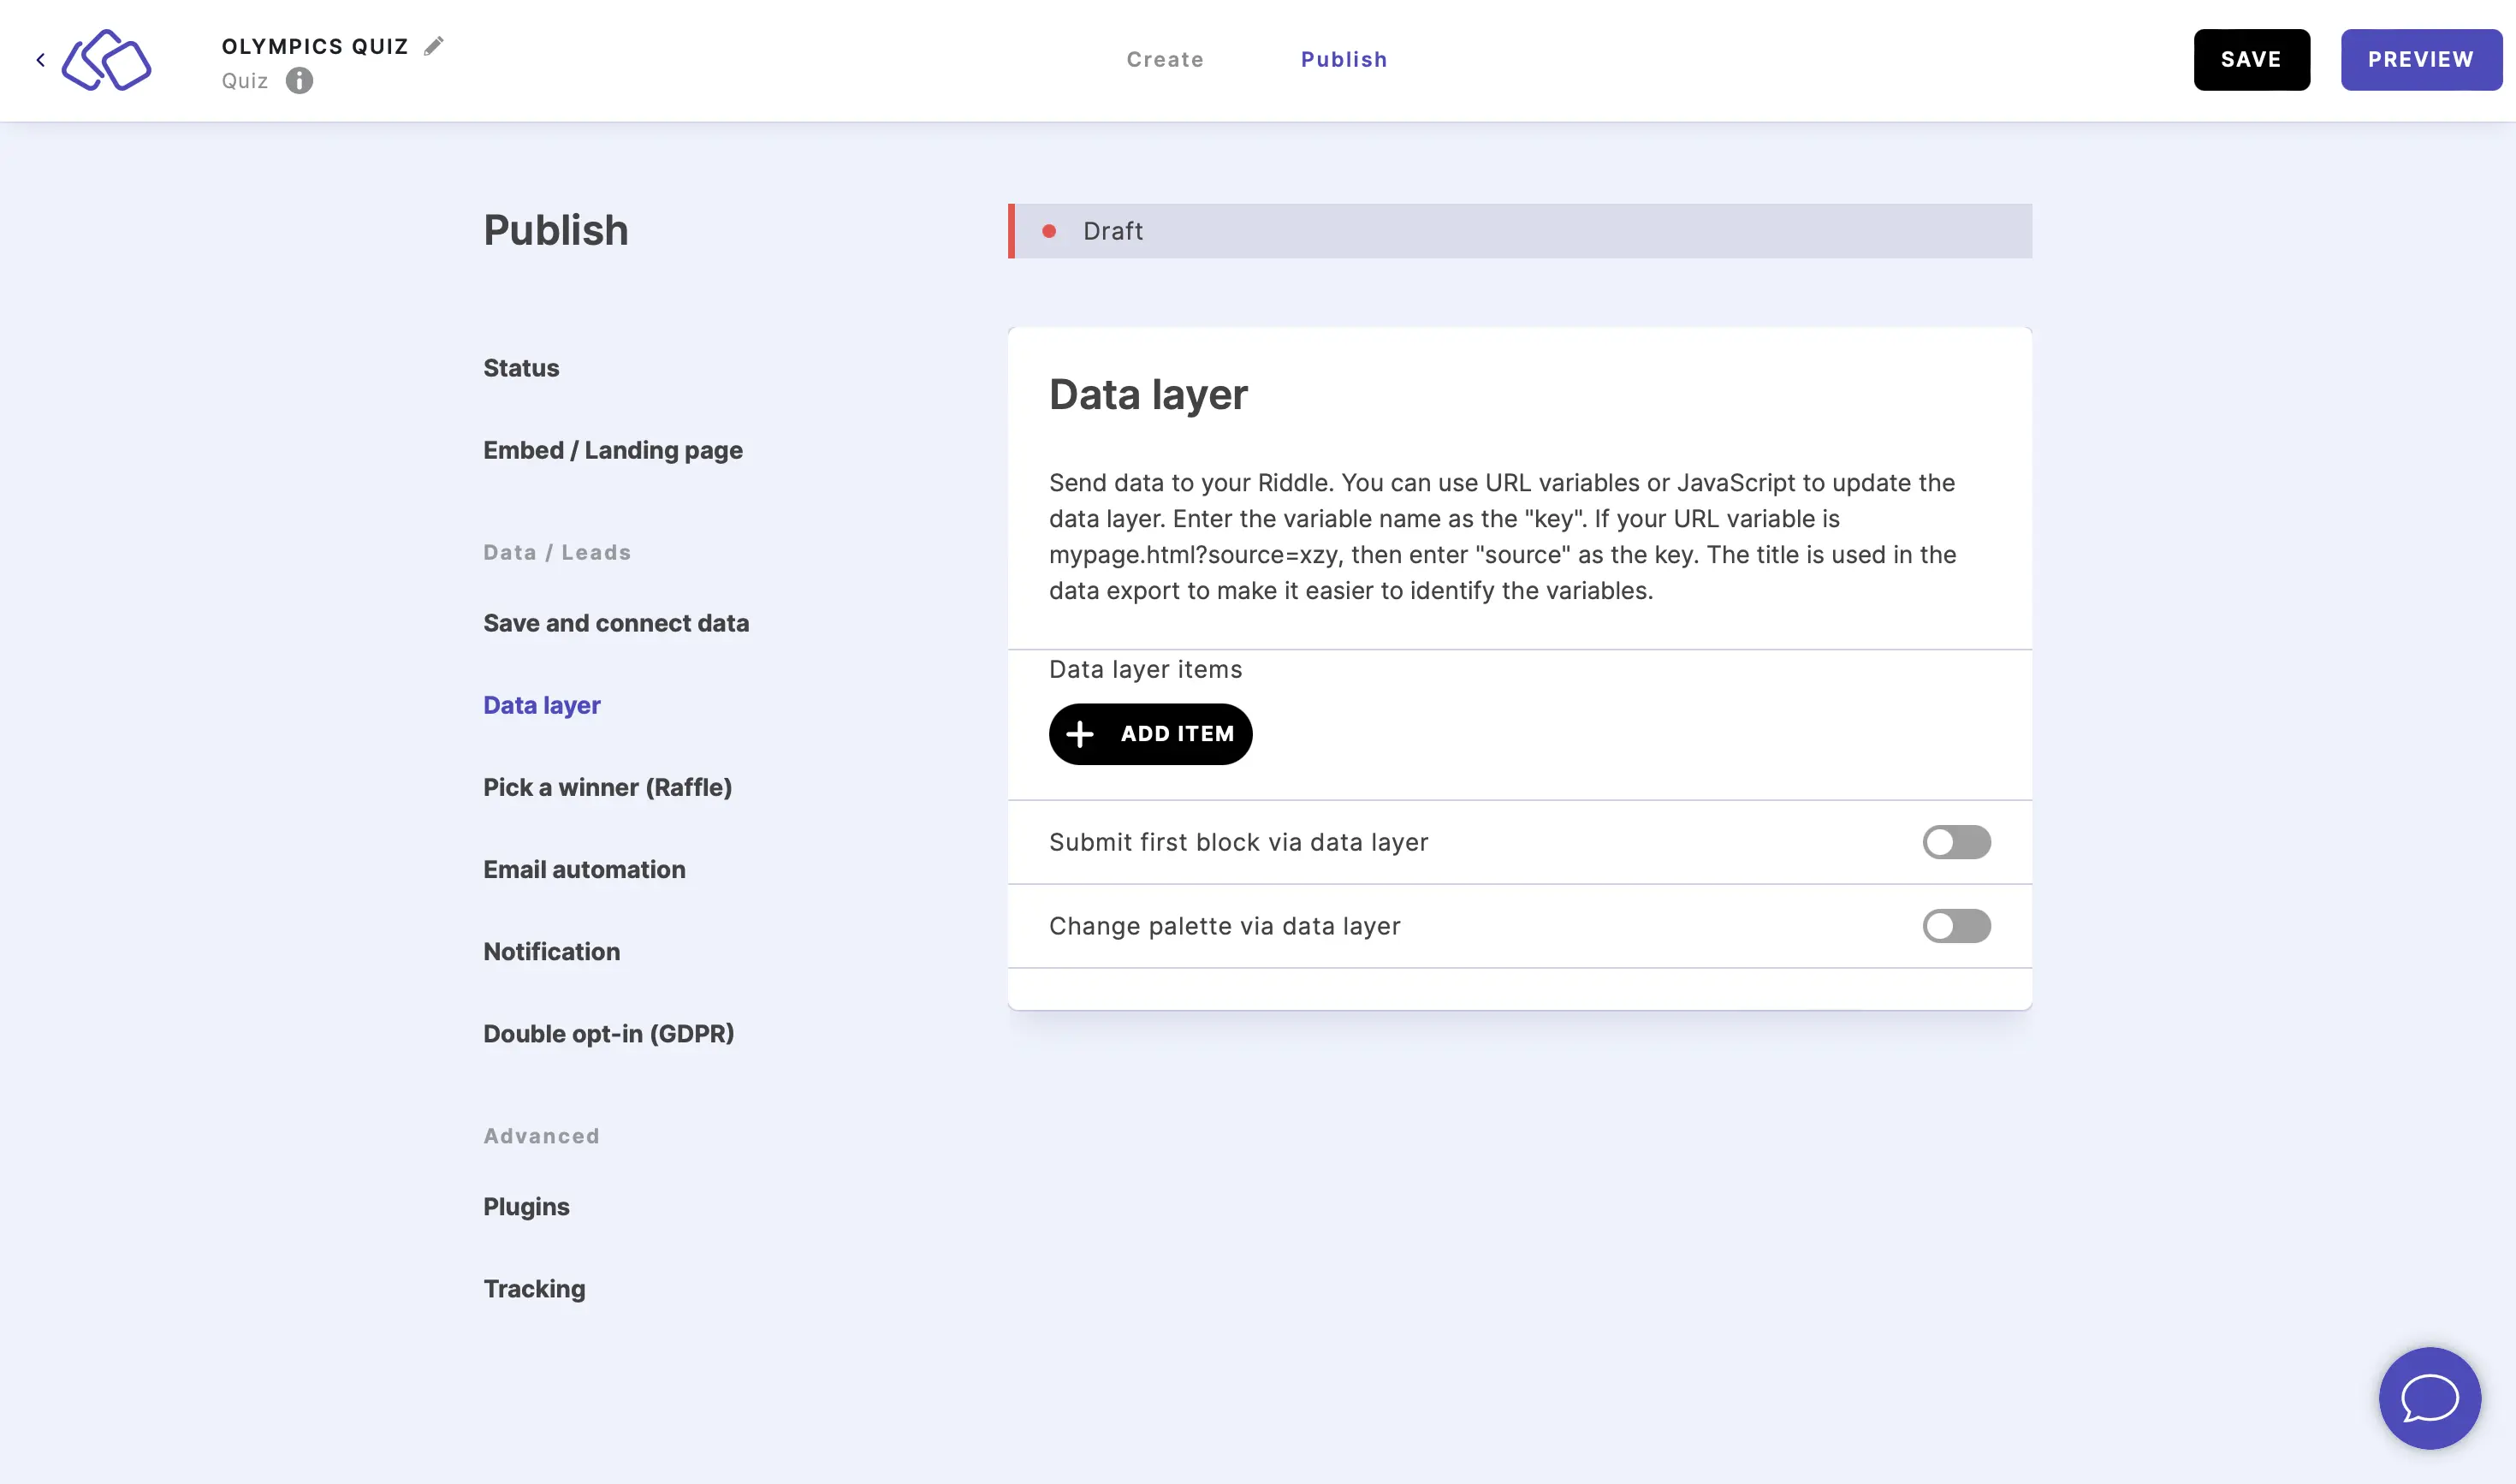Click the save icon in top right
The image size is (2516, 1484).
[2252, 60]
